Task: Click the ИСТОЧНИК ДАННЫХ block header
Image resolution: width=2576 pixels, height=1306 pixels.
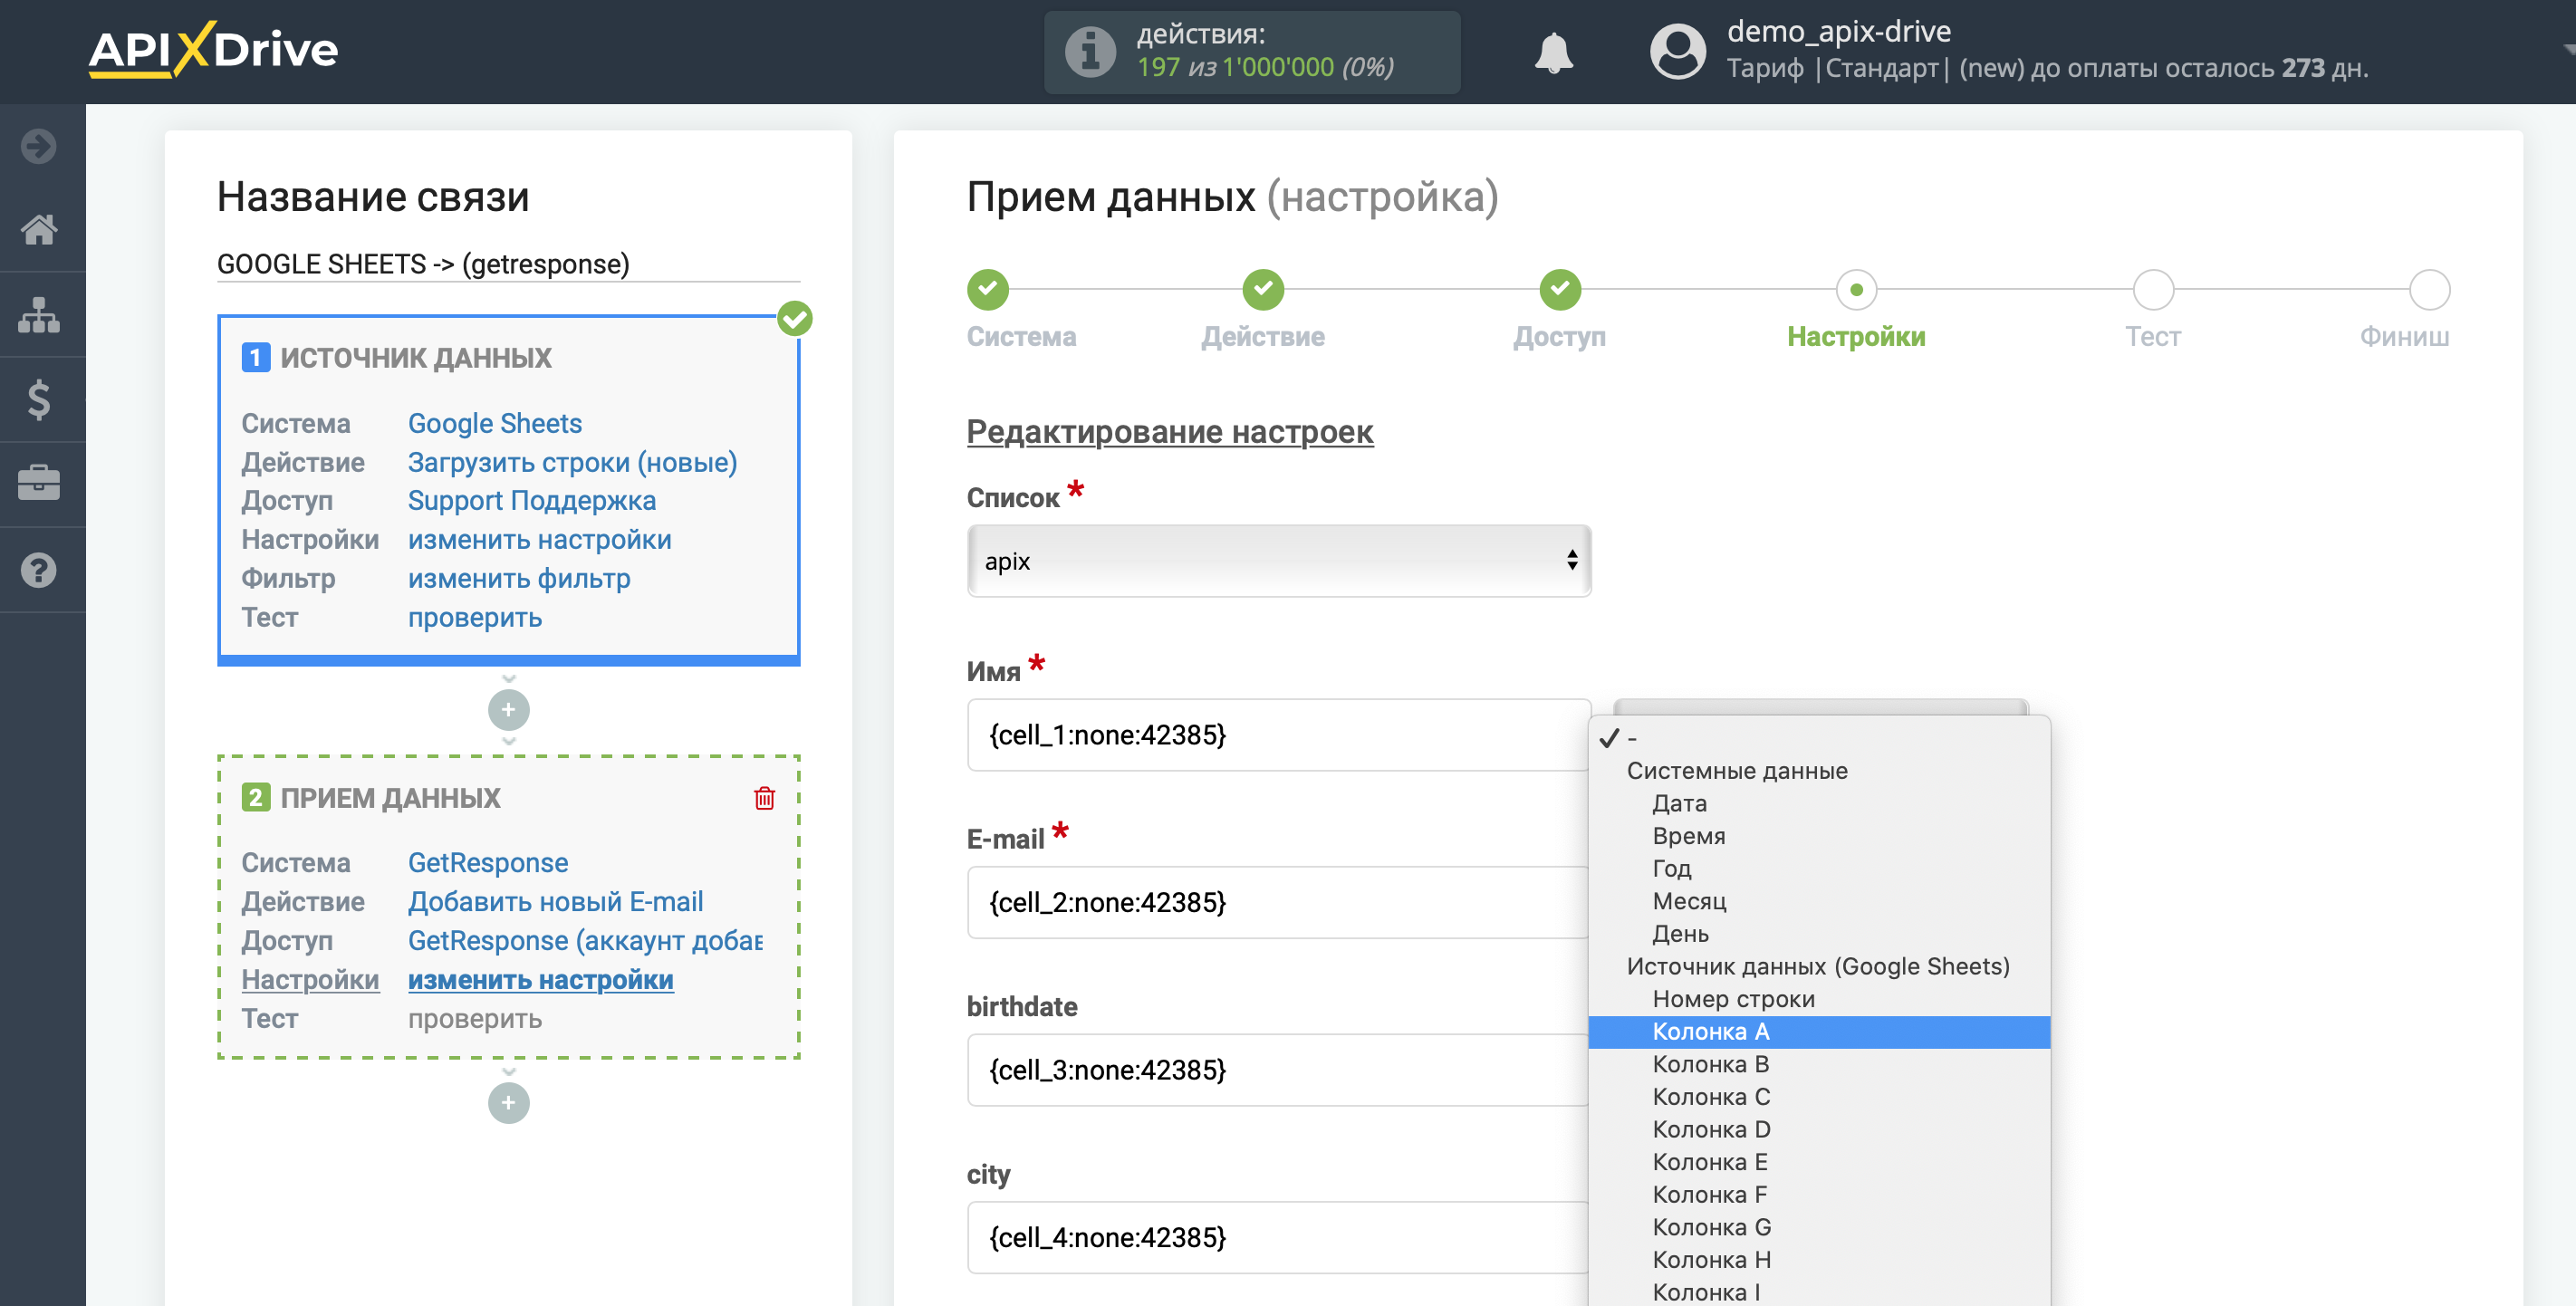Action: [x=415, y=358]
